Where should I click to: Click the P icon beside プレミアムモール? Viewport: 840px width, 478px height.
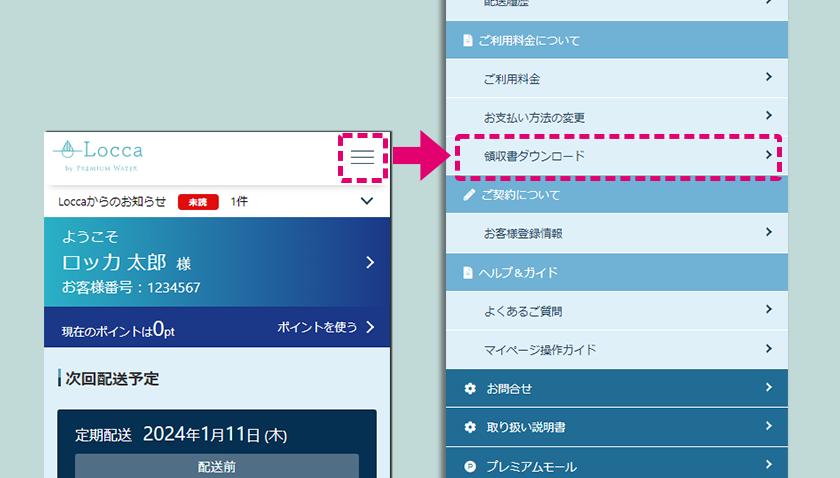tap(470, 466)
